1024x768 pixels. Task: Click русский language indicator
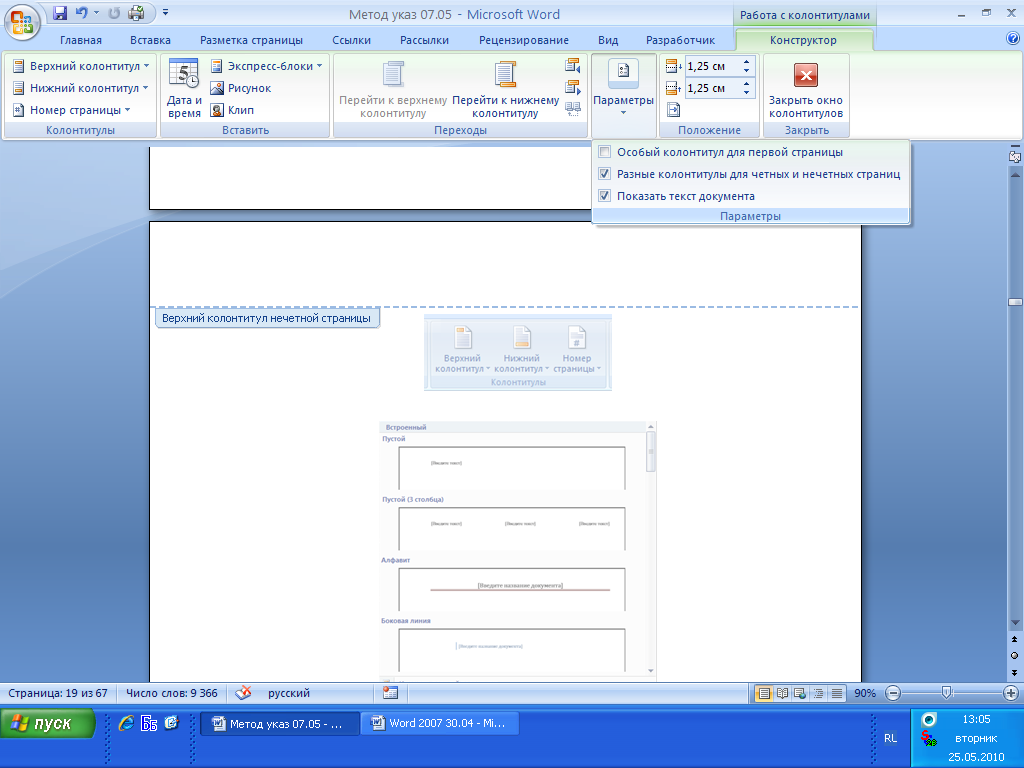[x=289, y=693]
